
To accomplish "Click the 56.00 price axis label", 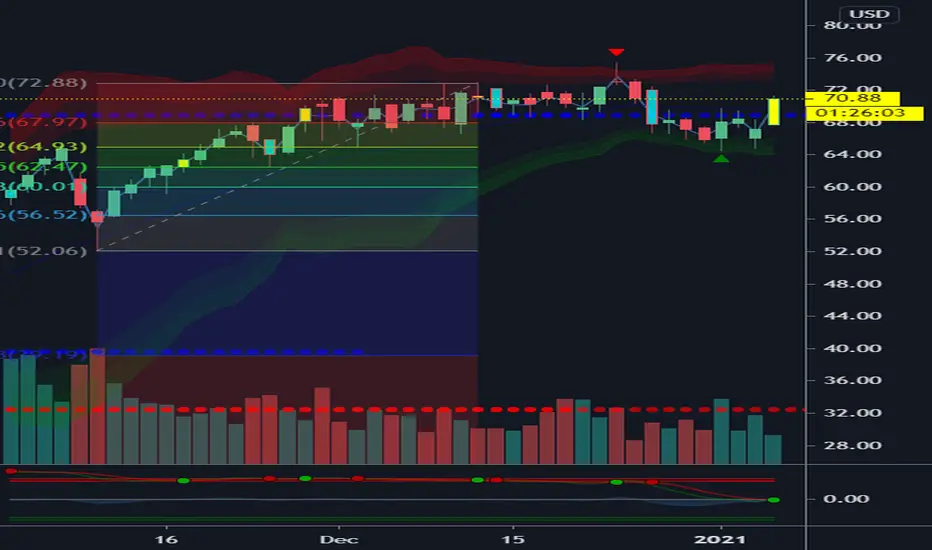I will click(852, 219).
